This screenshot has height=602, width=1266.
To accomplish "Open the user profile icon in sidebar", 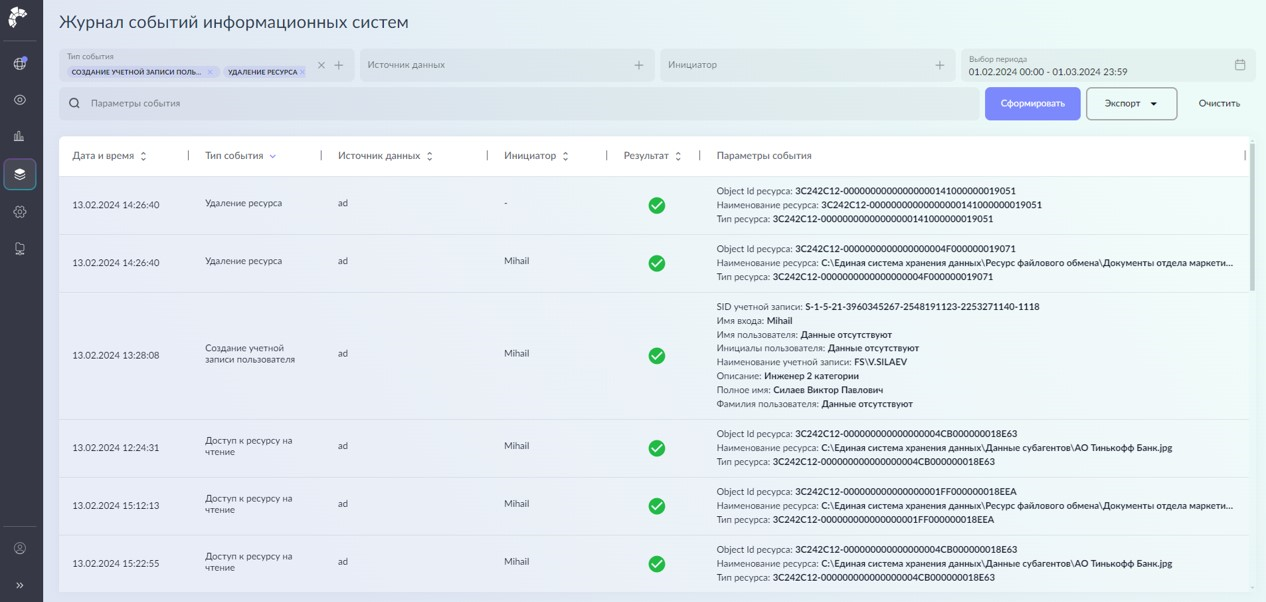I will [x=20, y=548].
